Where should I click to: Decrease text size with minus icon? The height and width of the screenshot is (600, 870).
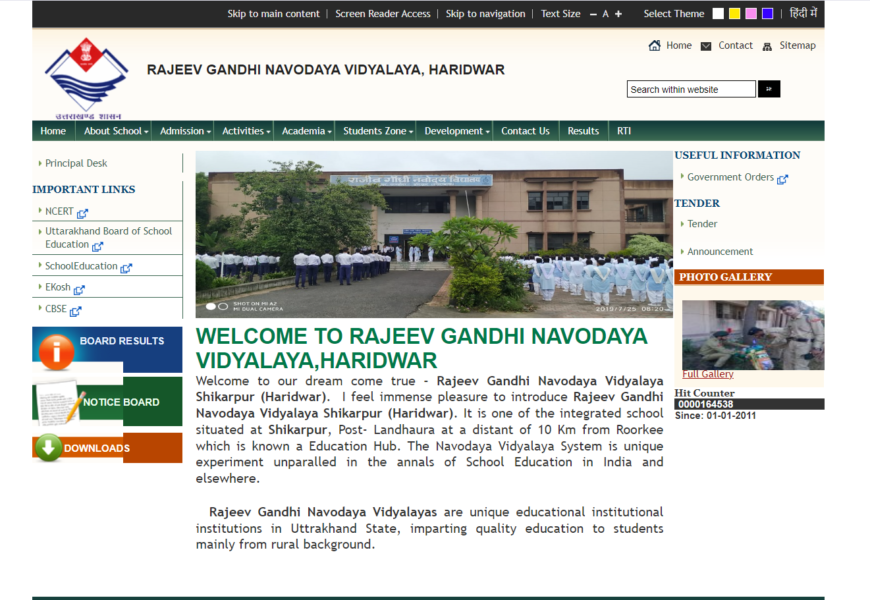[593, 14]
